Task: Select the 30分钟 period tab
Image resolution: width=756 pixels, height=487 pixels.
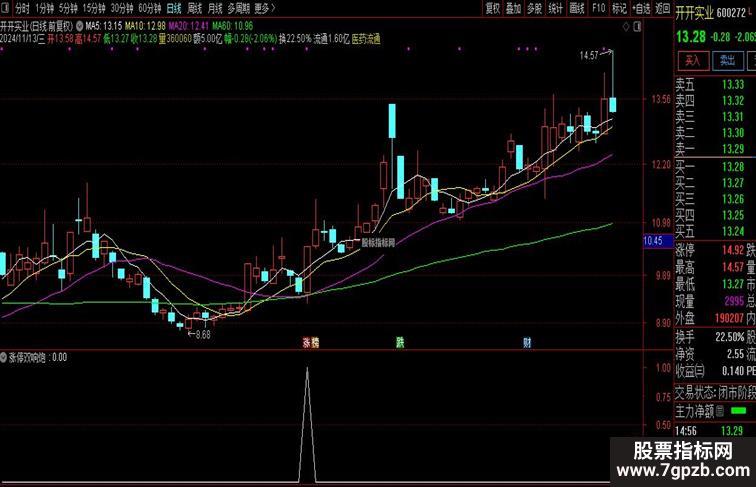Action: 122,8
